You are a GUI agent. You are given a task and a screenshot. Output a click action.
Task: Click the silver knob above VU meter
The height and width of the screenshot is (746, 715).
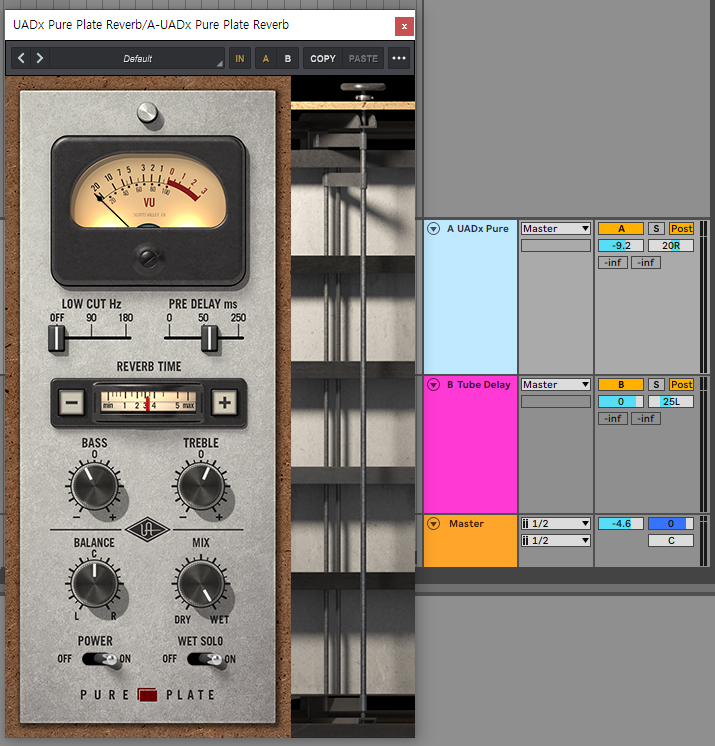point(148,113)
